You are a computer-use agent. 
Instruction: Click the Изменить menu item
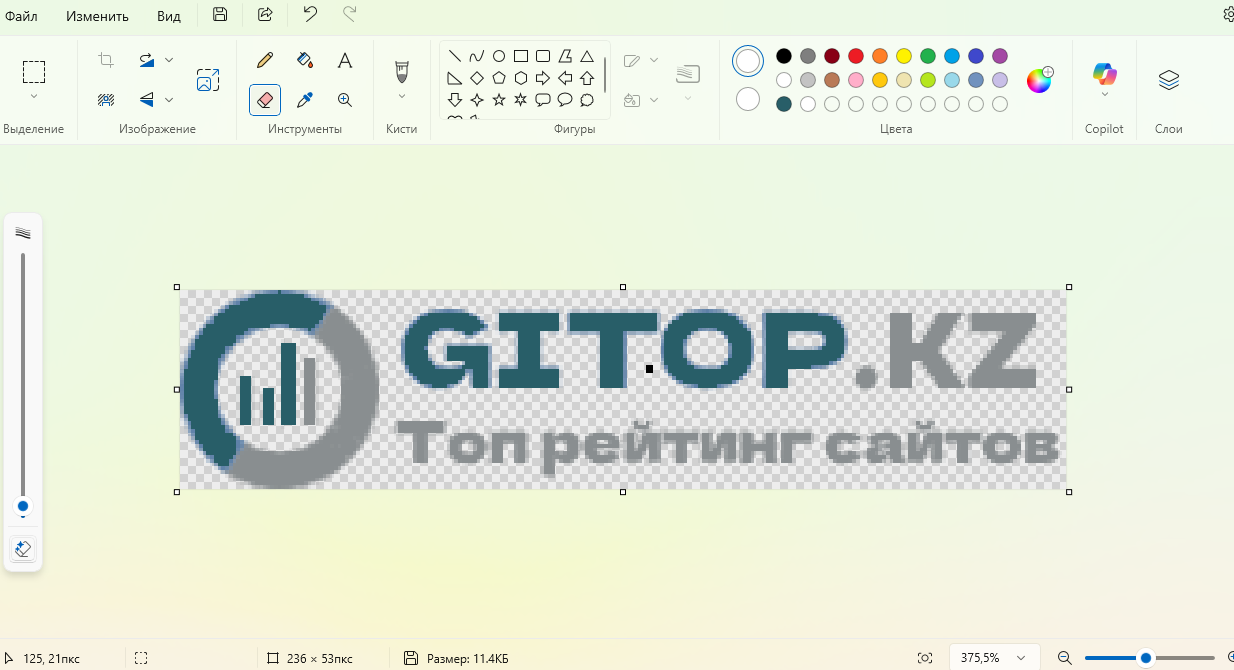[97, 16]
